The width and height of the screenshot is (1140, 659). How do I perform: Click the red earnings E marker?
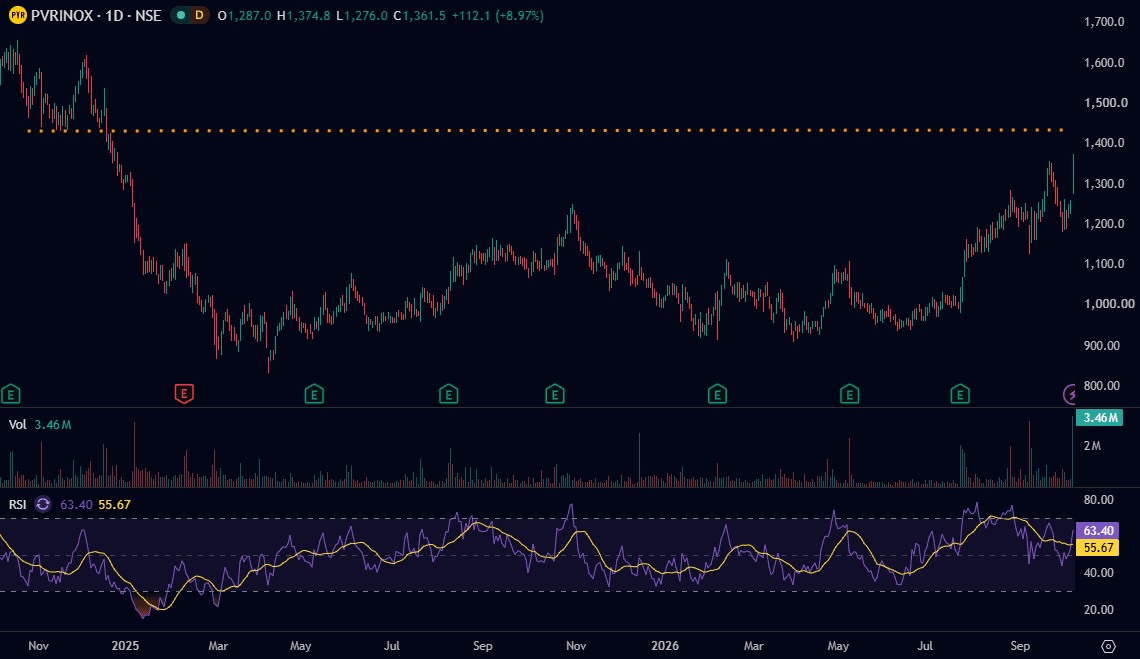184,394
